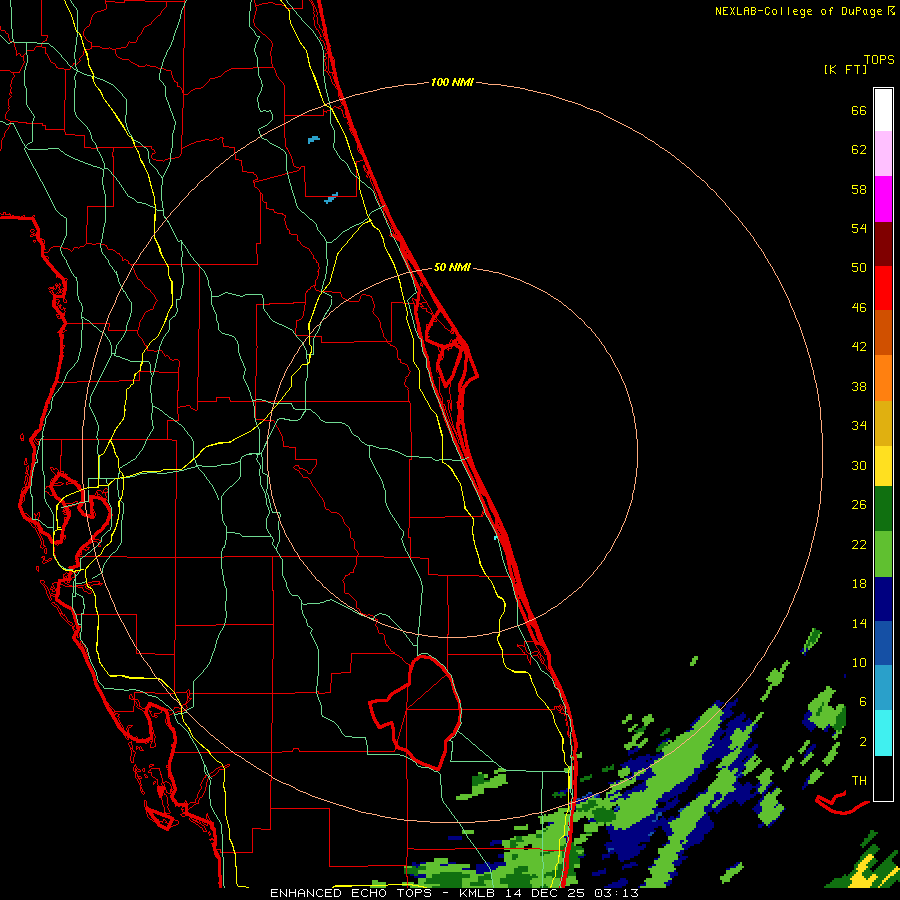Click the medium blue 18 kft swatch
Image resolution: width=900 pixels, height=900 pixels.
click(883, 643)
